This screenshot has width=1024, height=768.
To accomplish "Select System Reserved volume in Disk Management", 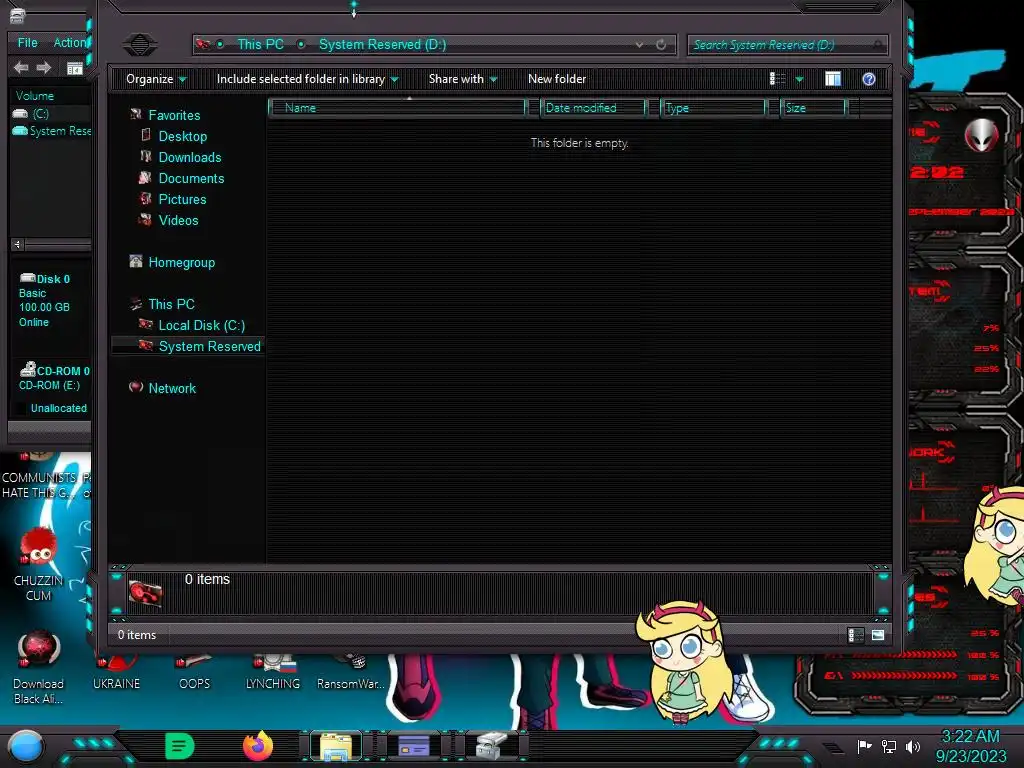I will (50, 131).
